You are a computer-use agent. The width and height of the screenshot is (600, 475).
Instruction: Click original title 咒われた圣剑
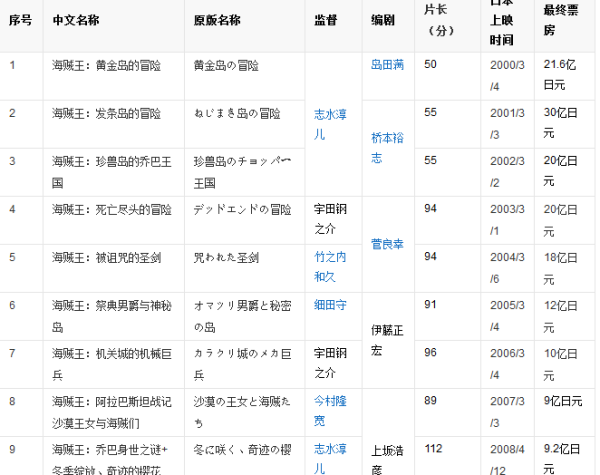coord(226,258)
